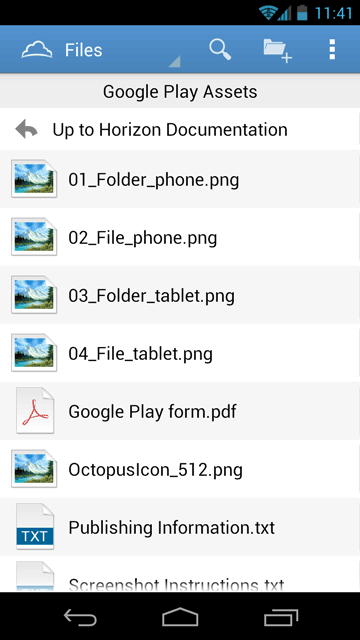This screenshot has height=640, width=360.
Task: Open thumbnail of 04_File_tablet.png
Action: 34,353
